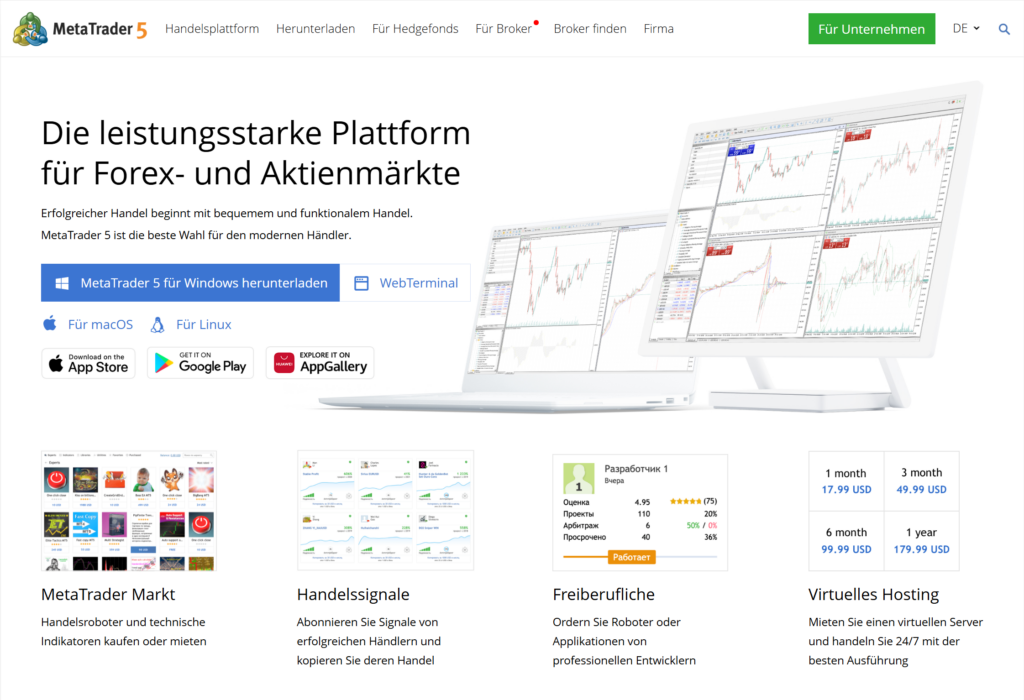Image resolution: width=1024 pixels, height=700 pixels.
Task: Open the Freiberufliche heading link
Action: pyautogui.click(x=603, y=594)
